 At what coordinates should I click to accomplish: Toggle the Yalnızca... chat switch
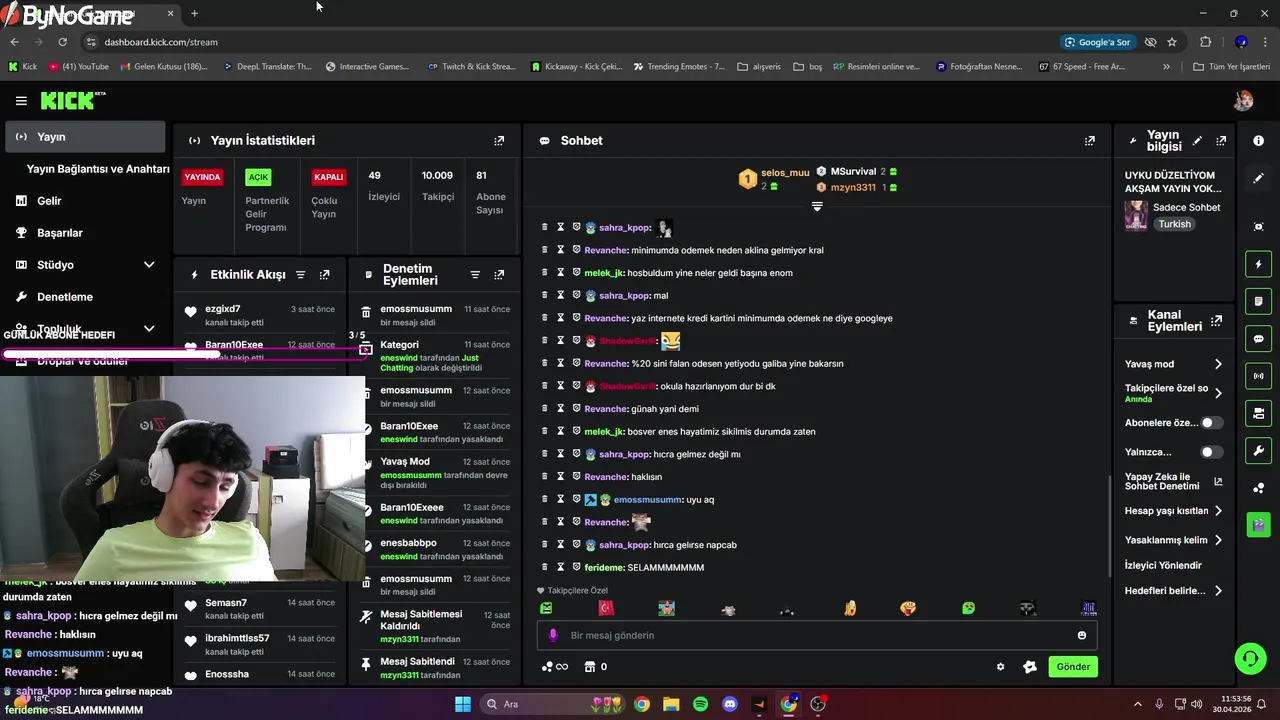click(x=1211, y=452)
